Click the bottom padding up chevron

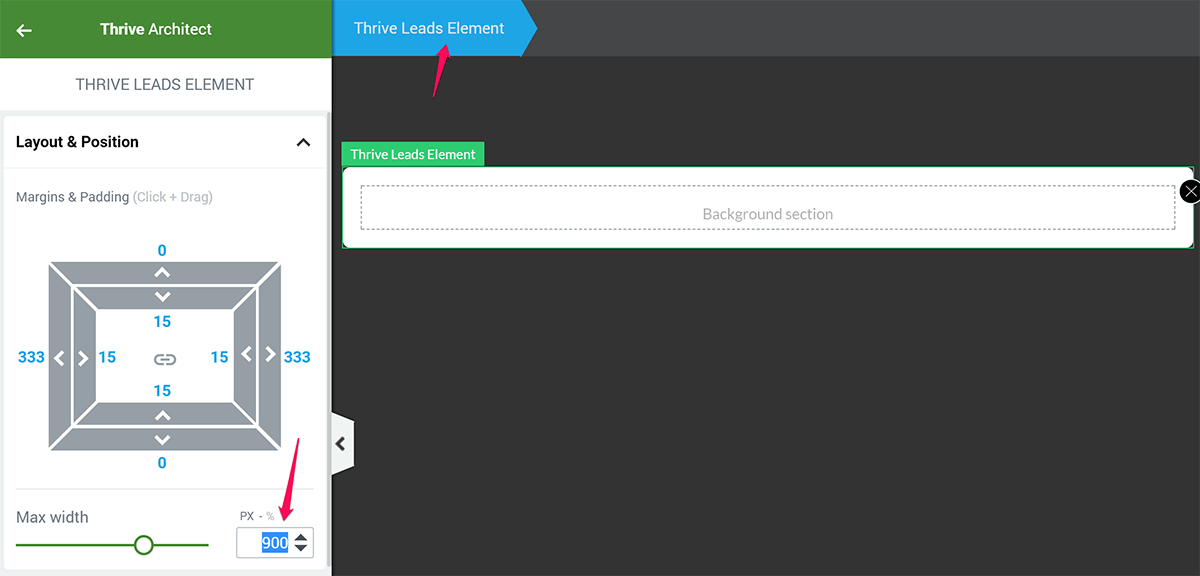162,416
